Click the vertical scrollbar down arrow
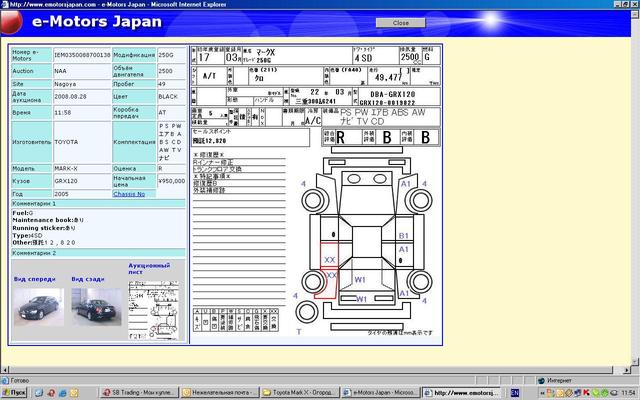This screenshot has height=400, width=640. coord(636,362)
